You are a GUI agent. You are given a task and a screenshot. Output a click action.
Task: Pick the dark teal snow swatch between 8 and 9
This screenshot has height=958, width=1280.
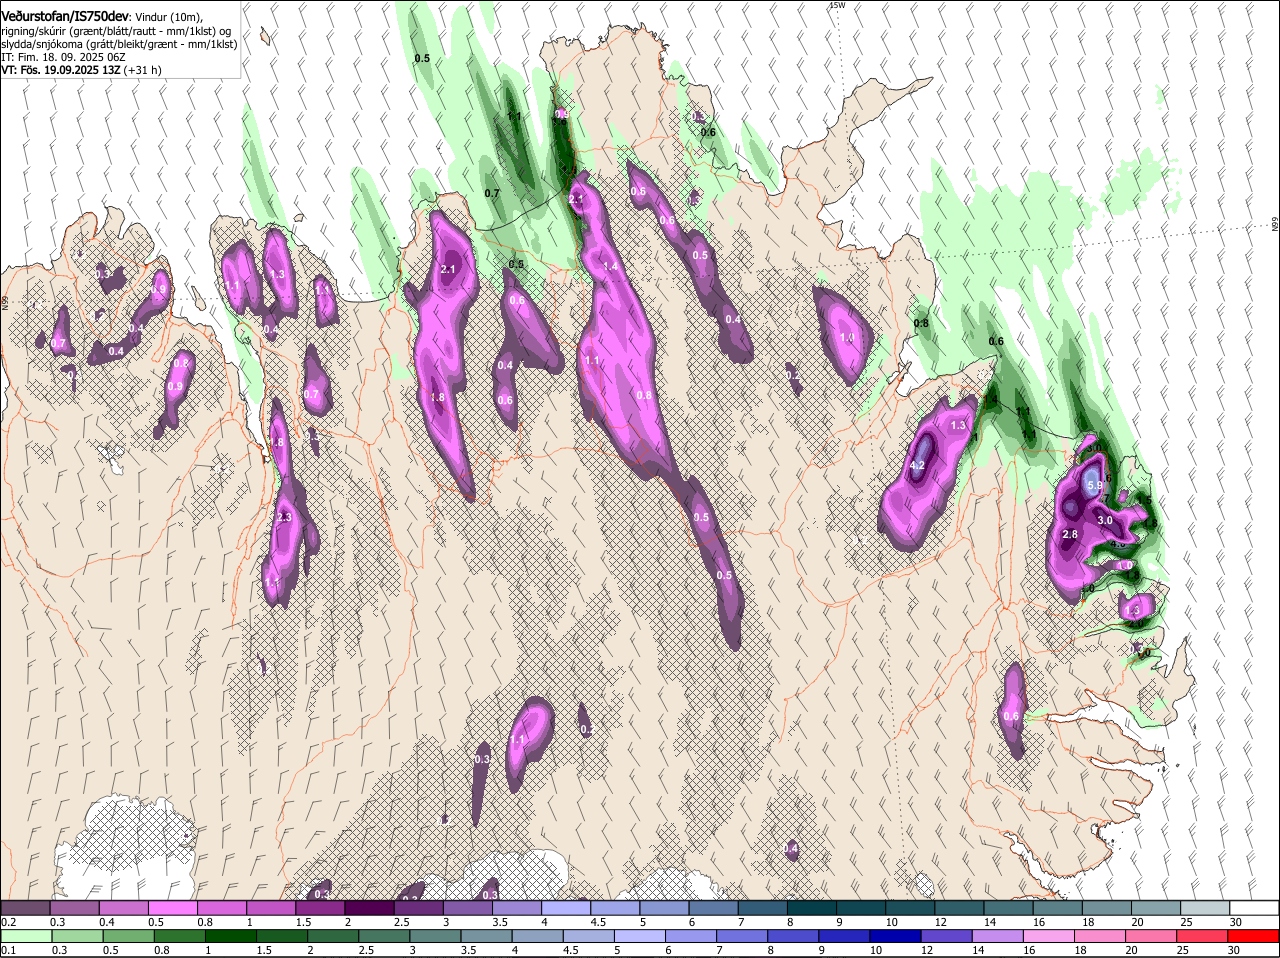pos(812,907)
